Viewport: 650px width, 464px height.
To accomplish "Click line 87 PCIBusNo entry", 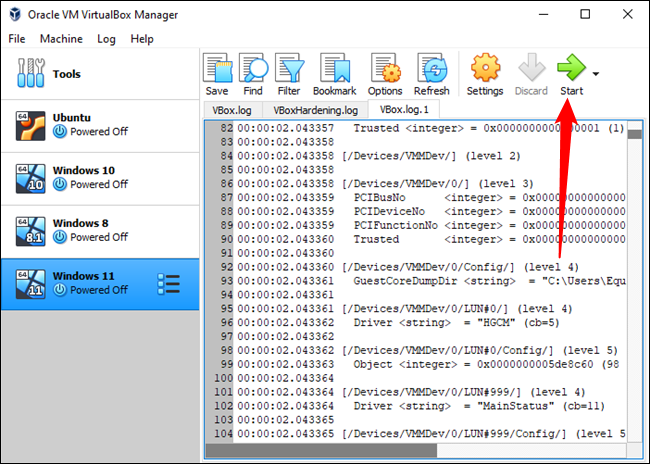I will [x=489, y=198].
